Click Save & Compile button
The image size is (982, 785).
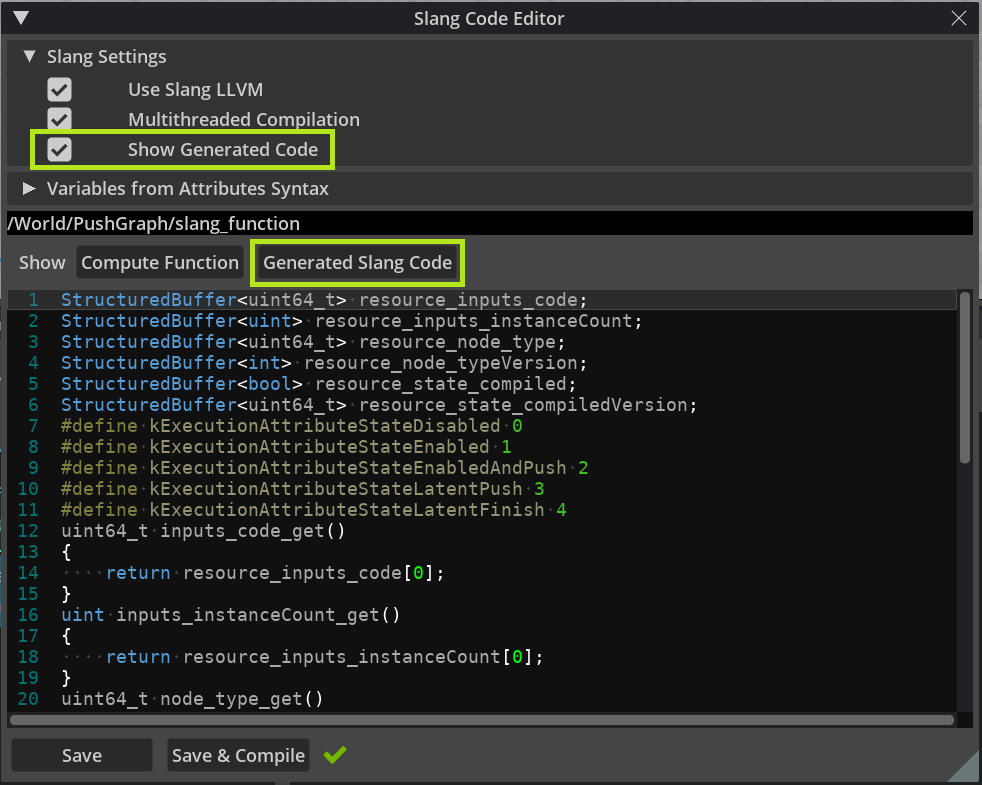pyautogui.click(x=238, y=755)
